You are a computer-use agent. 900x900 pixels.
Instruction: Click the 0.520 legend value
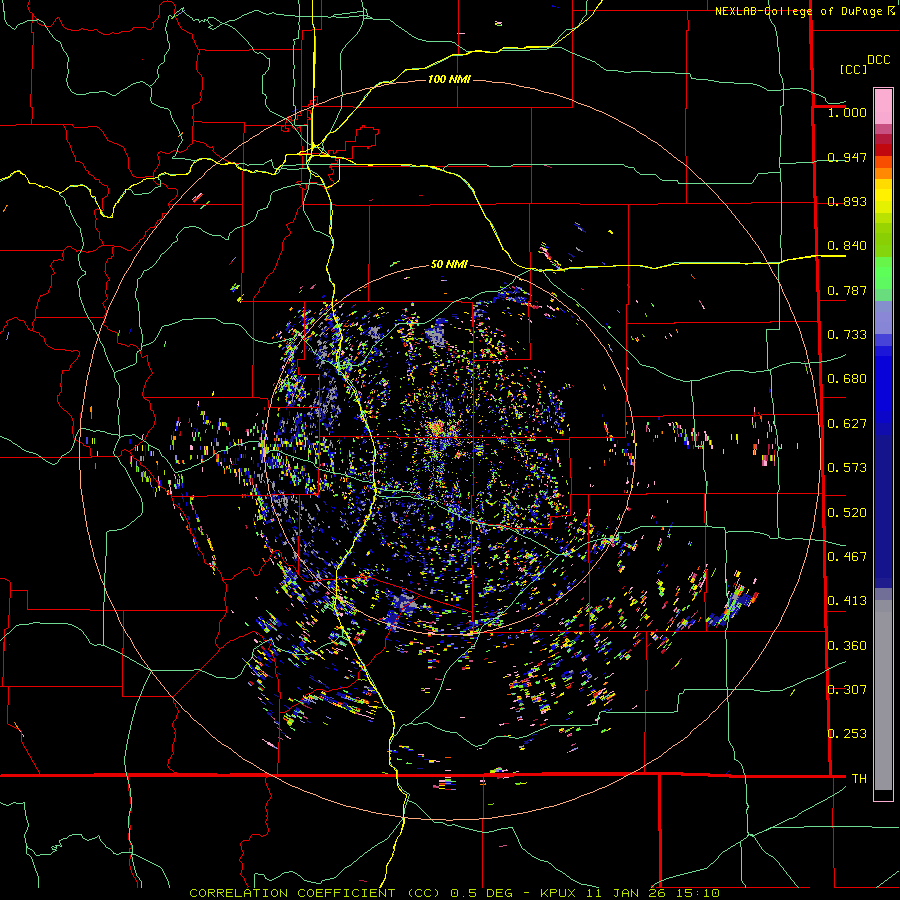(x=847, y=513)
